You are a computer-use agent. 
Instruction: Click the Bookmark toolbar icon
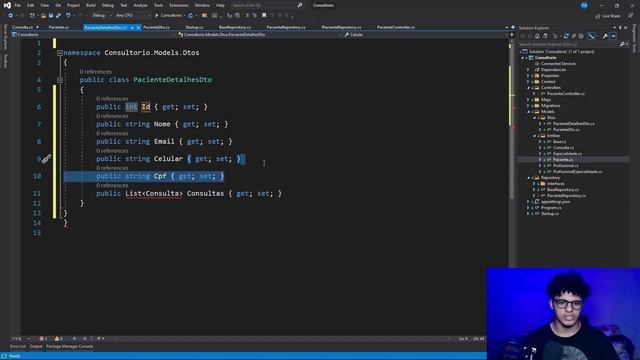click(x=264, y=16)
